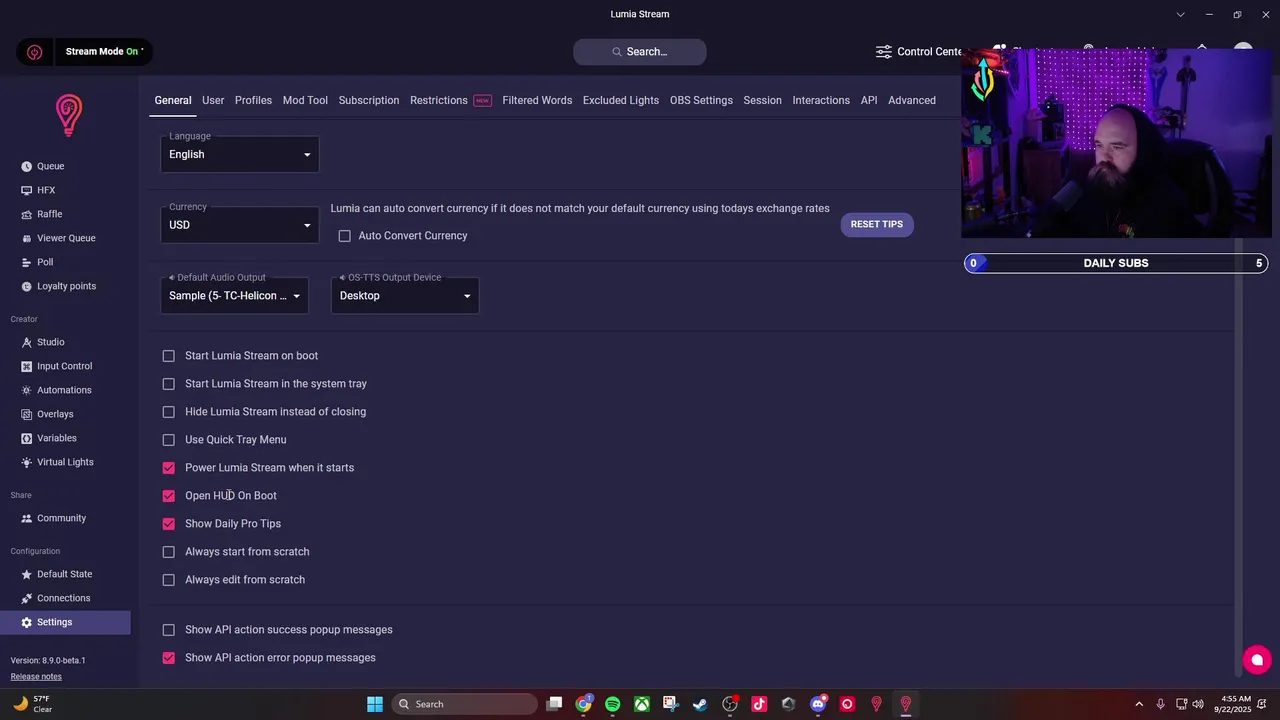Switch to the User tab
This screenshot has height=720, width=1280.
pos(213,100)
